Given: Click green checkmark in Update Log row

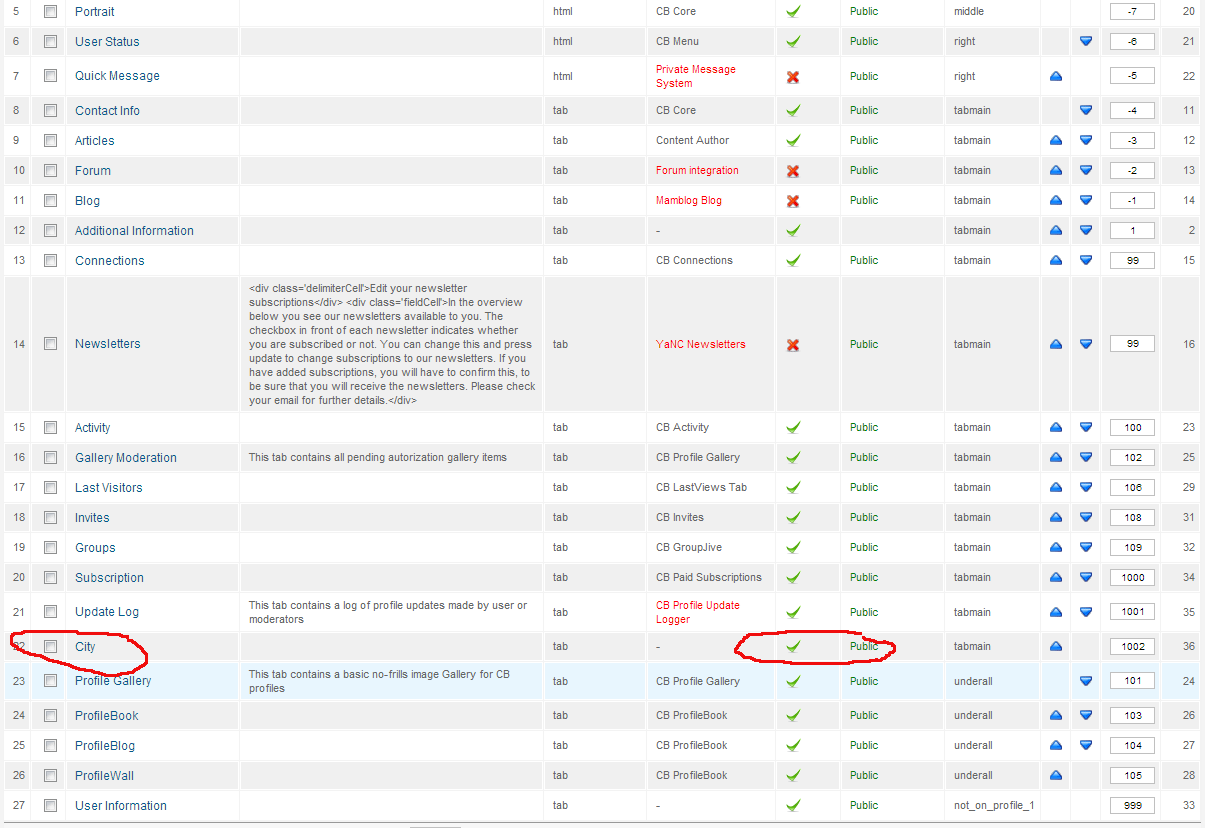Looking at the screenshot, I should pos(793,612).
